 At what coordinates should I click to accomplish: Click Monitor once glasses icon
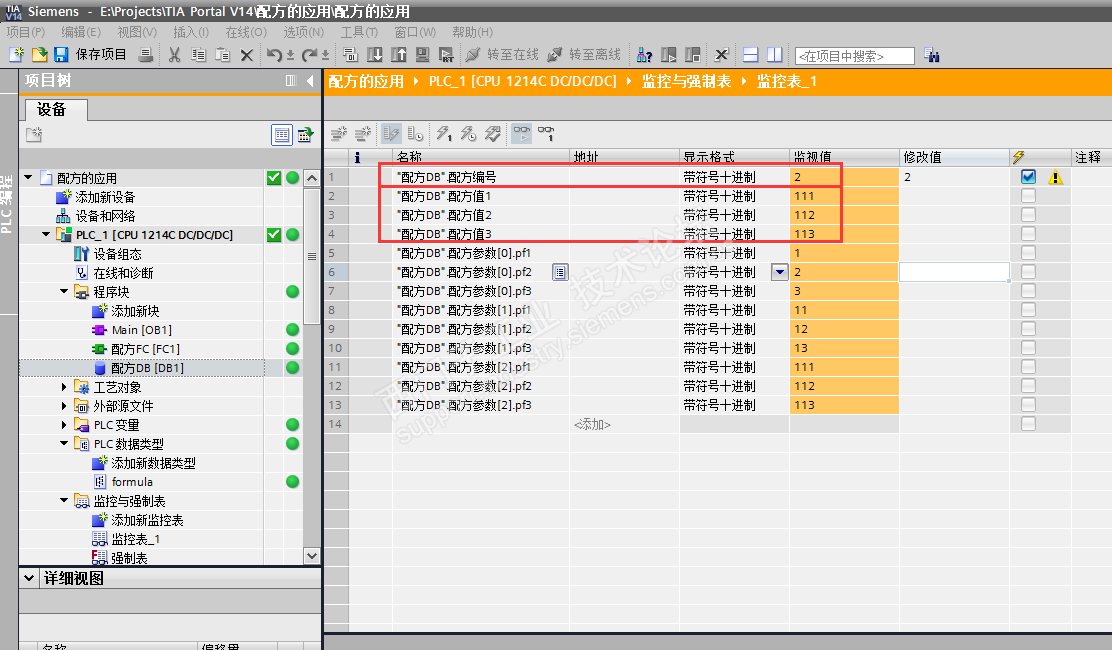(546, 133)
